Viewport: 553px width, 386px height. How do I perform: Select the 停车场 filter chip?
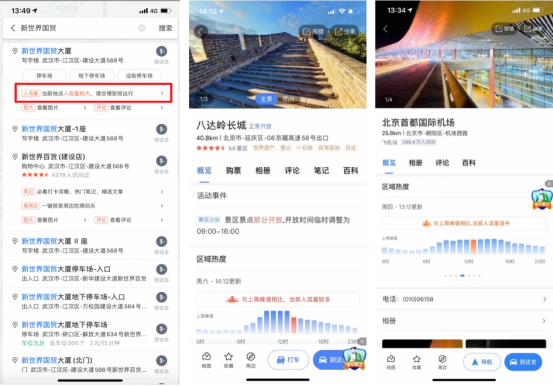tap(44, 76)
